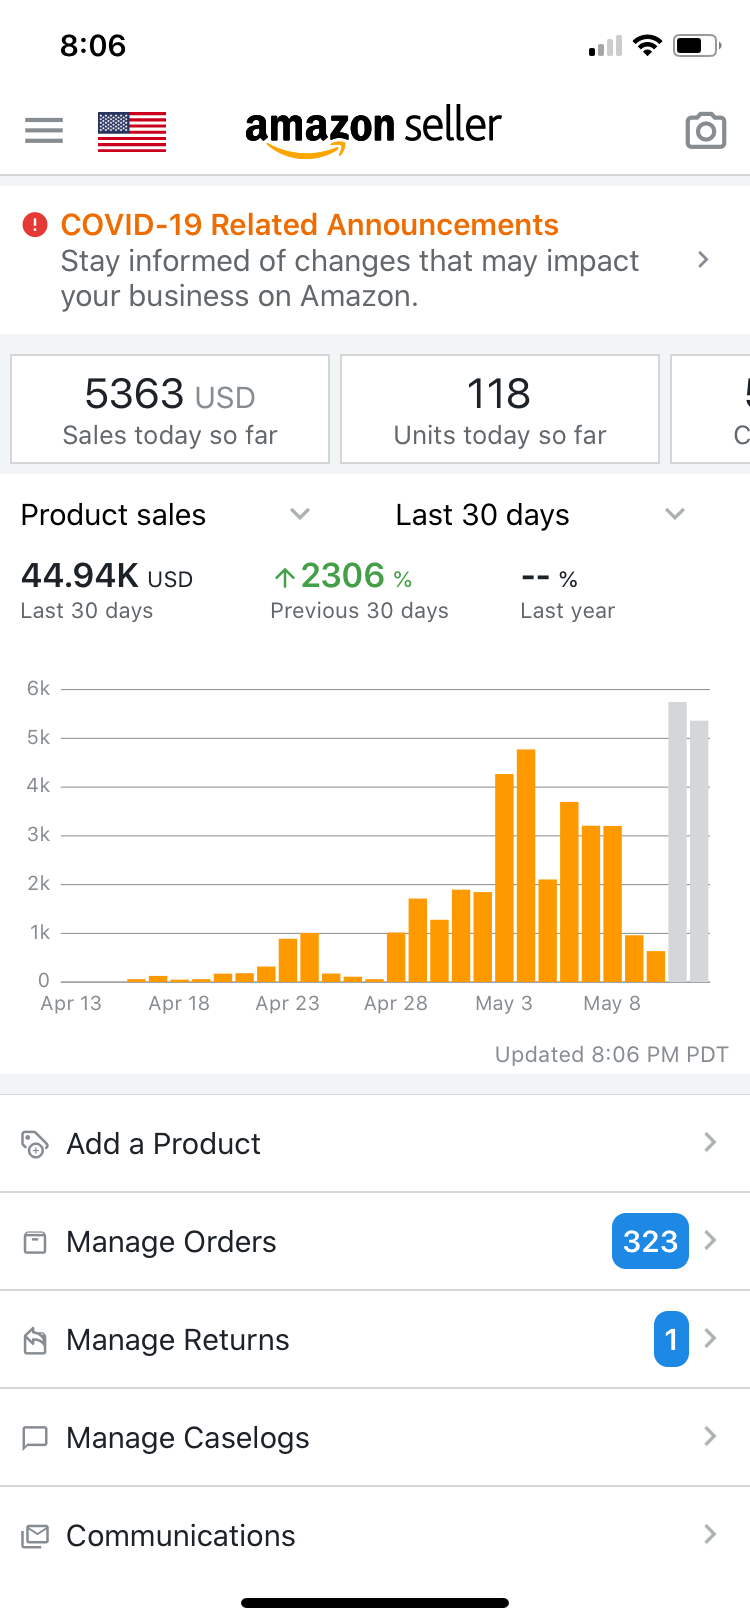
Task: Tap the amazon seller logo
Action: tap(373, 130)
